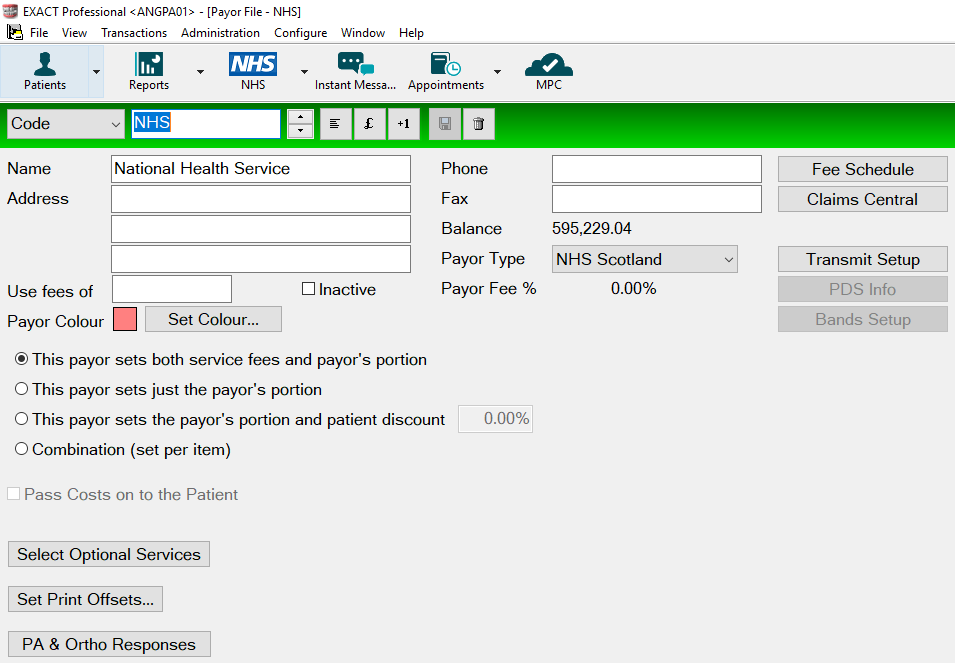Tick the Inactive checkbox
This screenshot has height=663, width=955.
tap(309, 289)
